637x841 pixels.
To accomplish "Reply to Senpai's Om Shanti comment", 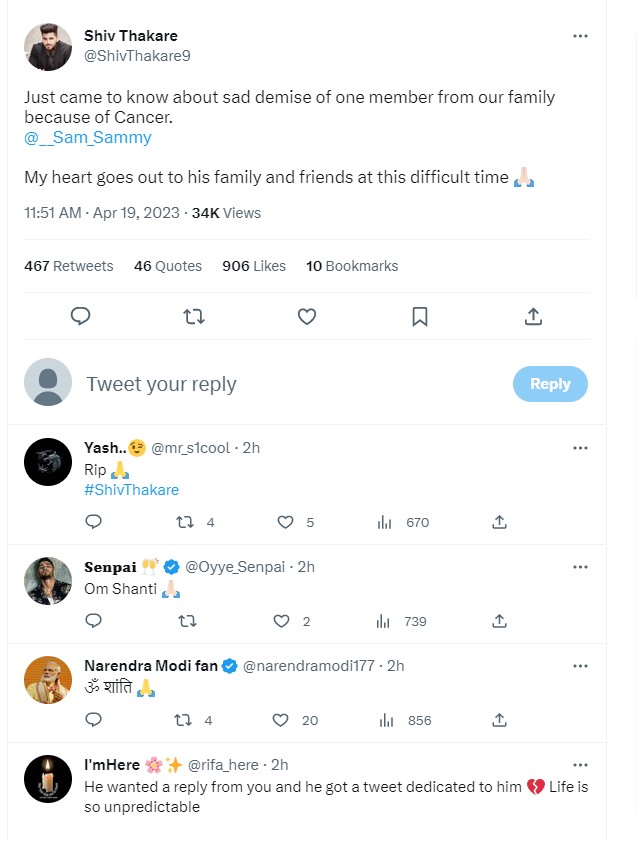I will pos(93,621).
